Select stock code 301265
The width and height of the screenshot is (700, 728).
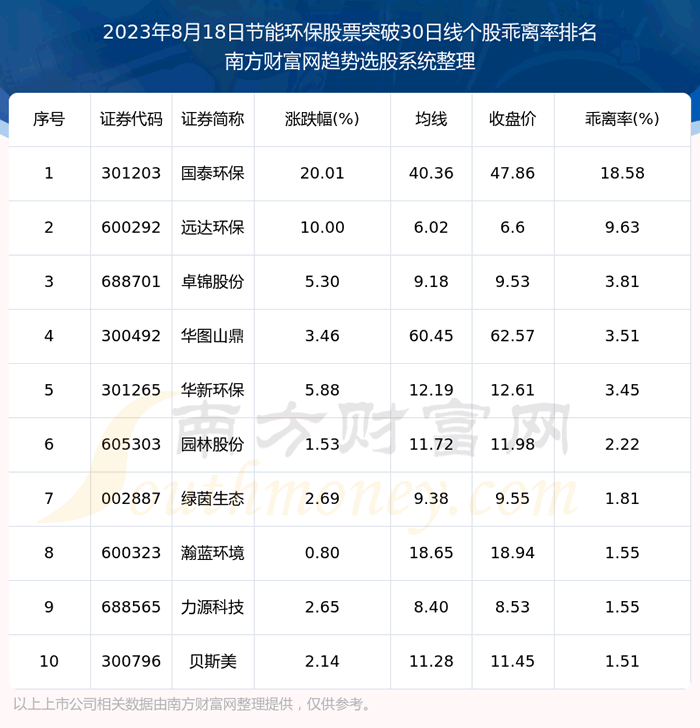131,390
